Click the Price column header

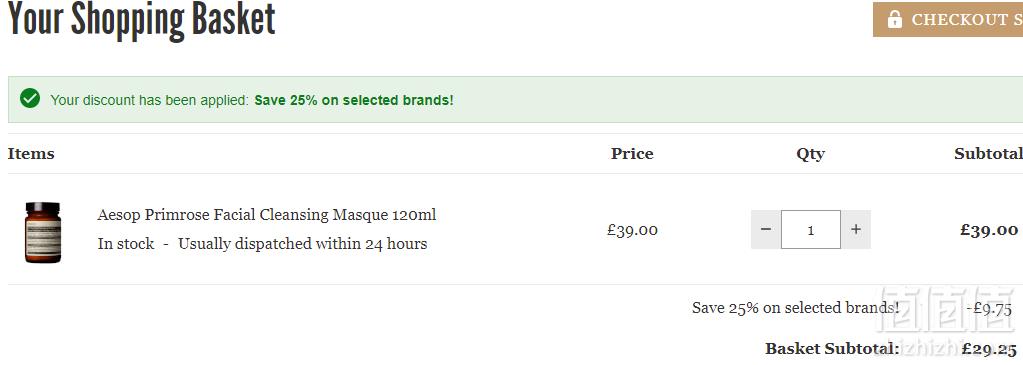pos(632,154)
